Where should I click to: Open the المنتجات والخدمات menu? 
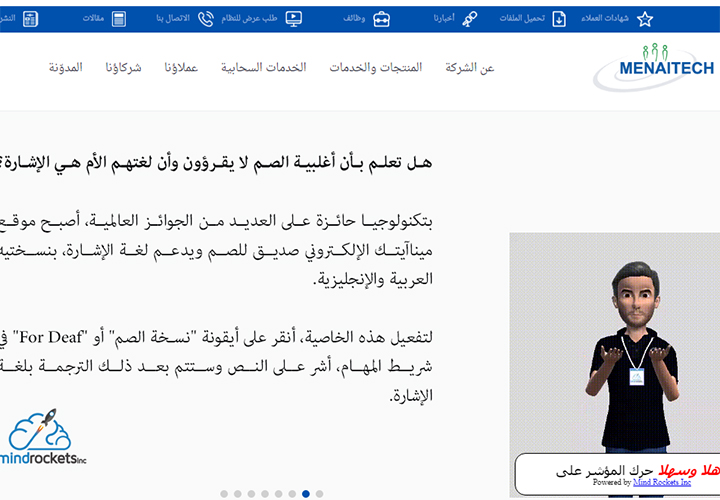[375, 67]
